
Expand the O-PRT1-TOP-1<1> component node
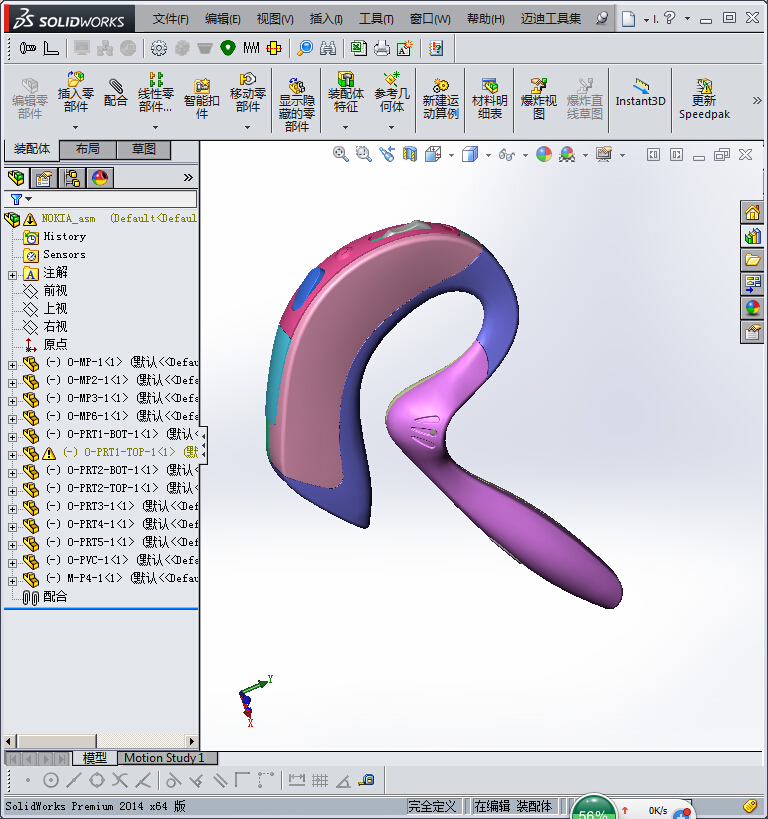[13, 455]
